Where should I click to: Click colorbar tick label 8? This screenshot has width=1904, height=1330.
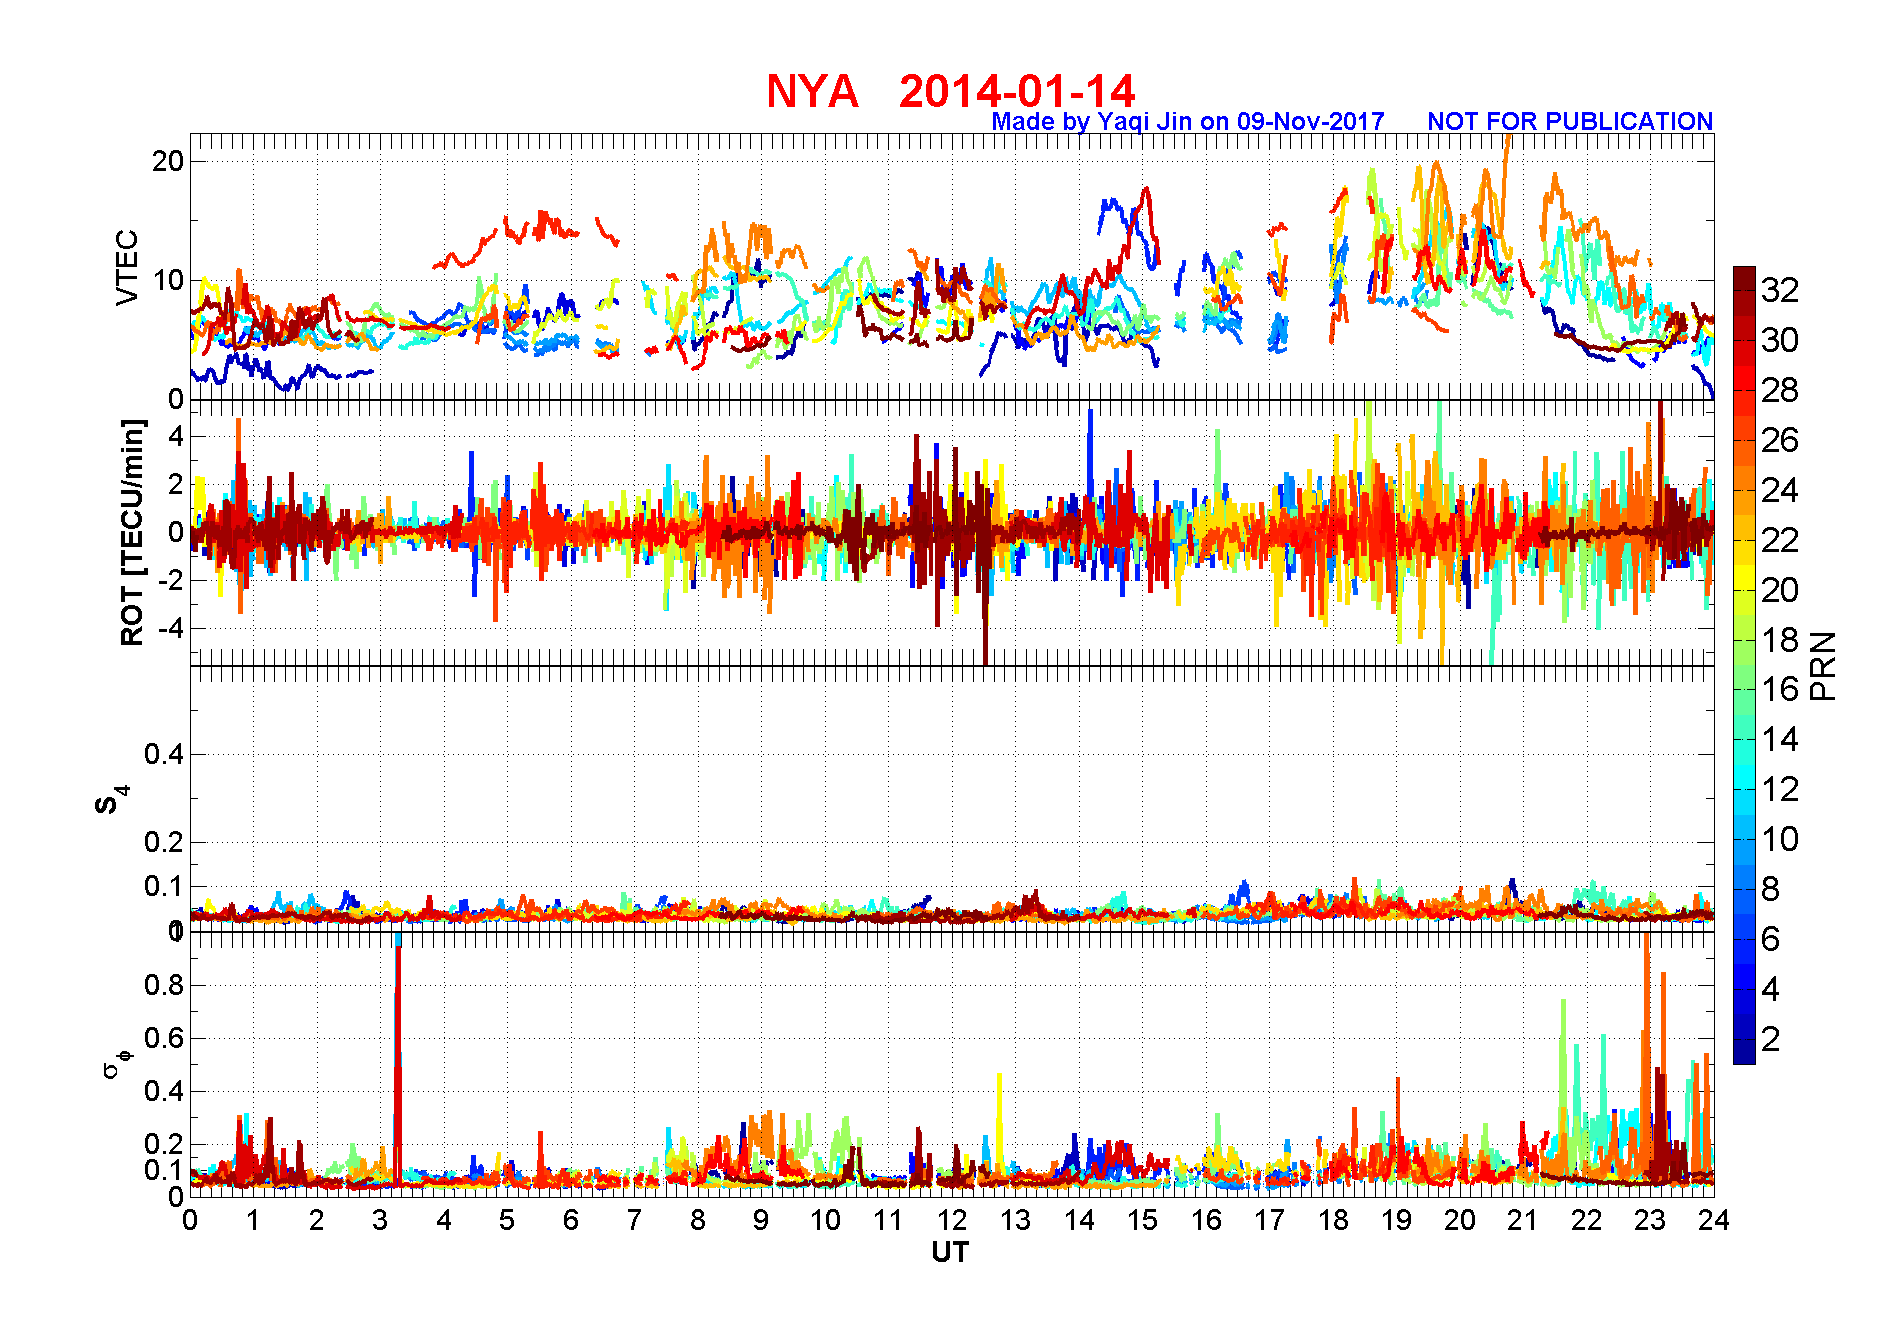[1770, 889]
